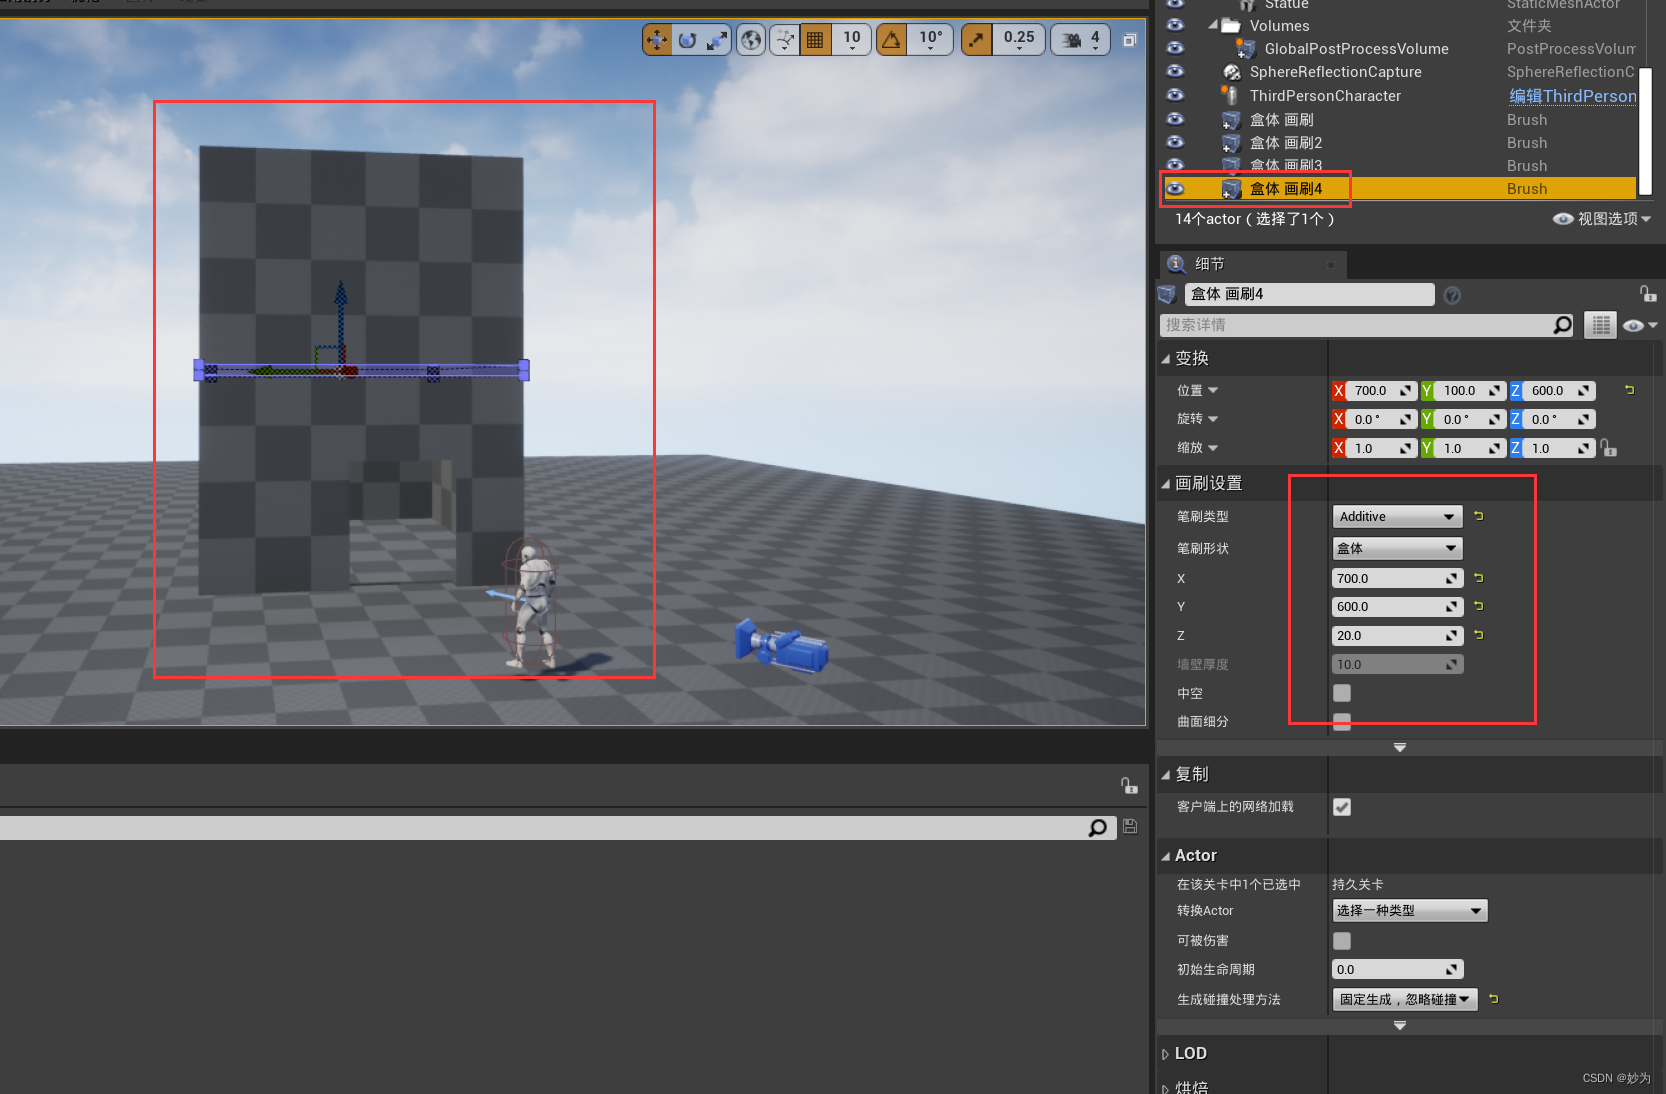Image resolution: width=1666 pixels, height=1094 pixels.
Task: Toggle visibility of SphereReflectionCapture
Action: [x=1175, y=71]
